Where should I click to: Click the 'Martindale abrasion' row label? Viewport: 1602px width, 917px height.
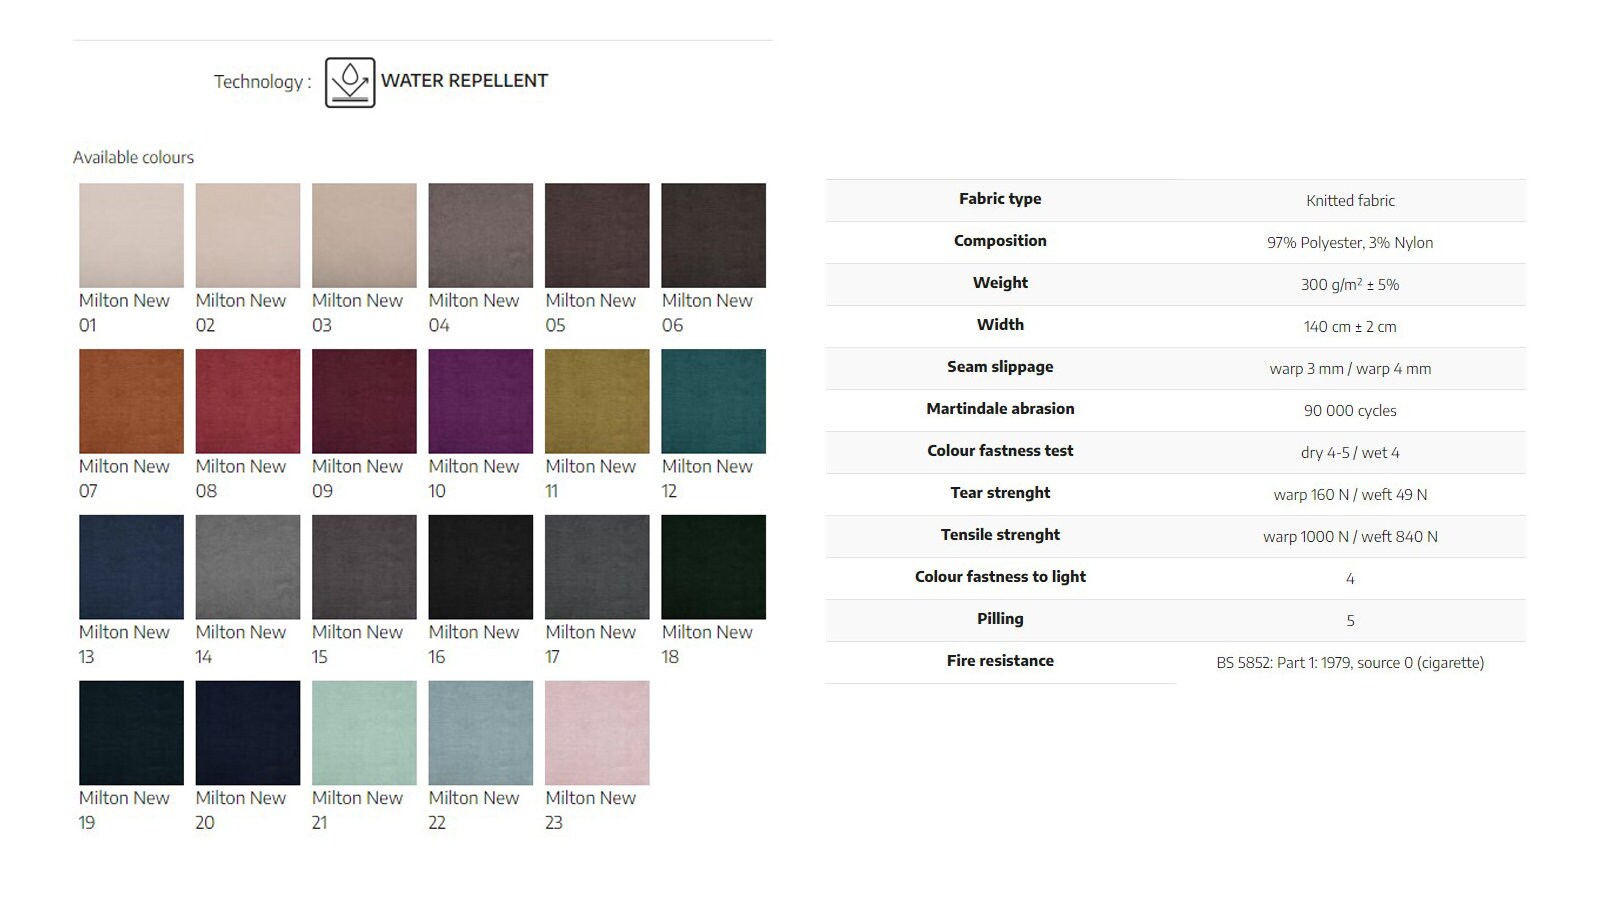[x=1000, y=409]
